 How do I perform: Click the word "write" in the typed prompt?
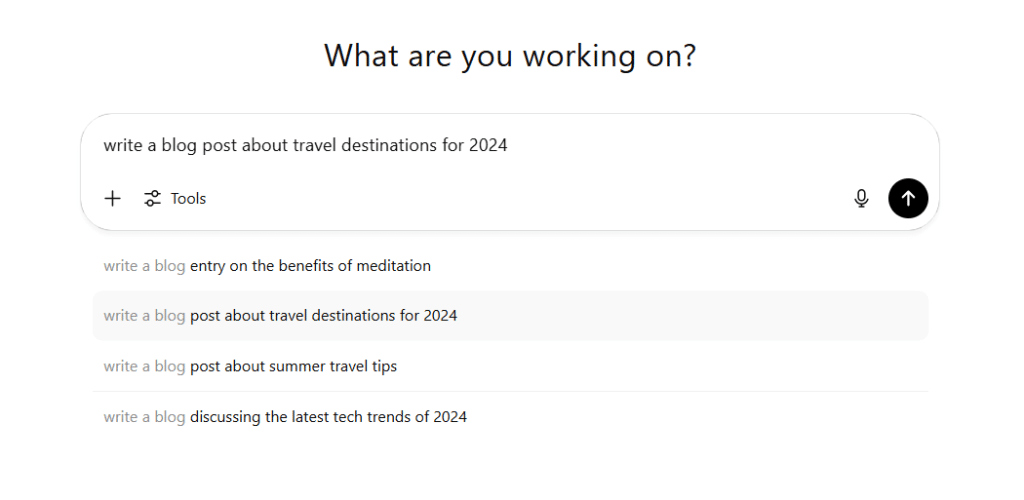123,145
